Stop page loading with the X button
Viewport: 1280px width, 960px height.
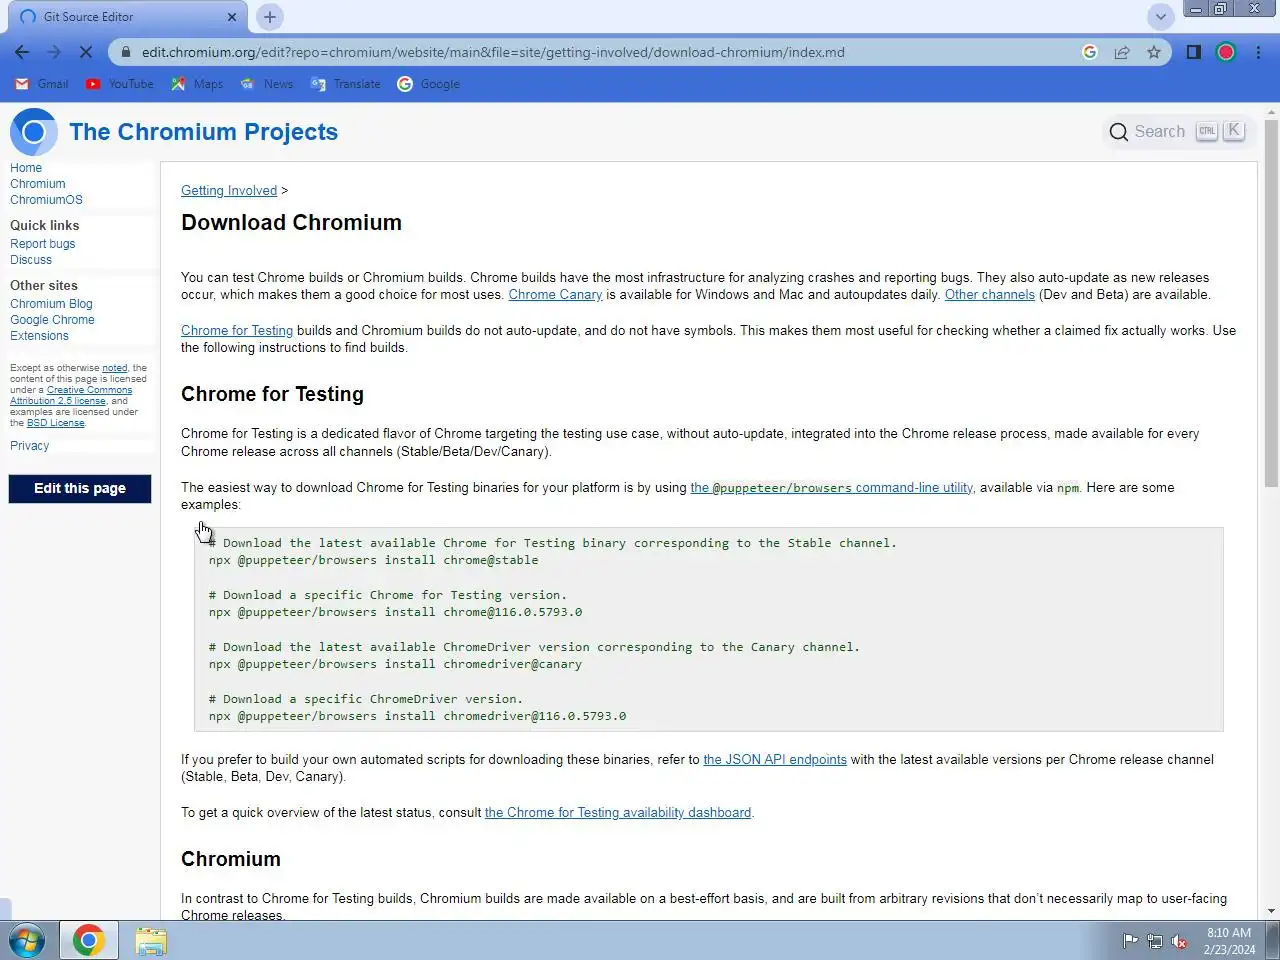point(86,52)
